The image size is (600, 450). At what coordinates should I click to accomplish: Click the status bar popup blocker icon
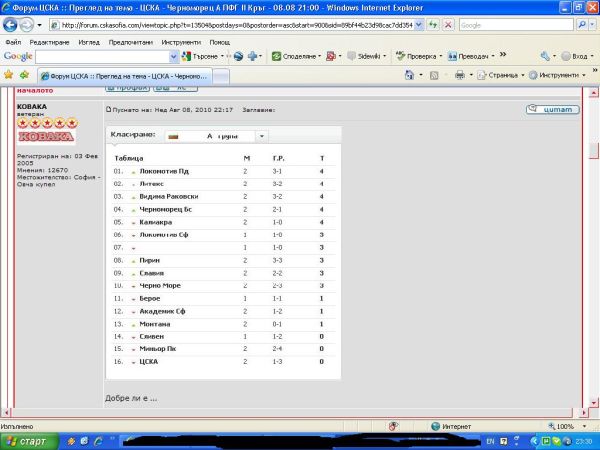coord(393,426)
